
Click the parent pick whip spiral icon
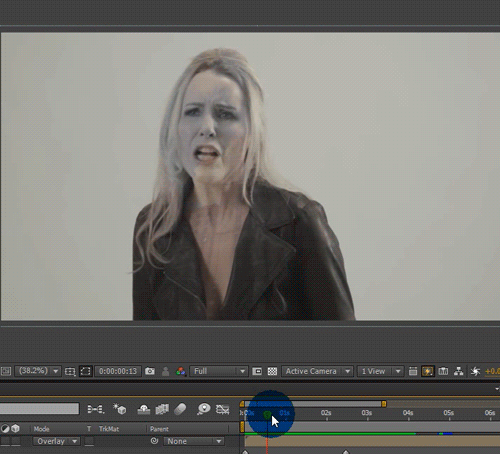pos(154,441)
